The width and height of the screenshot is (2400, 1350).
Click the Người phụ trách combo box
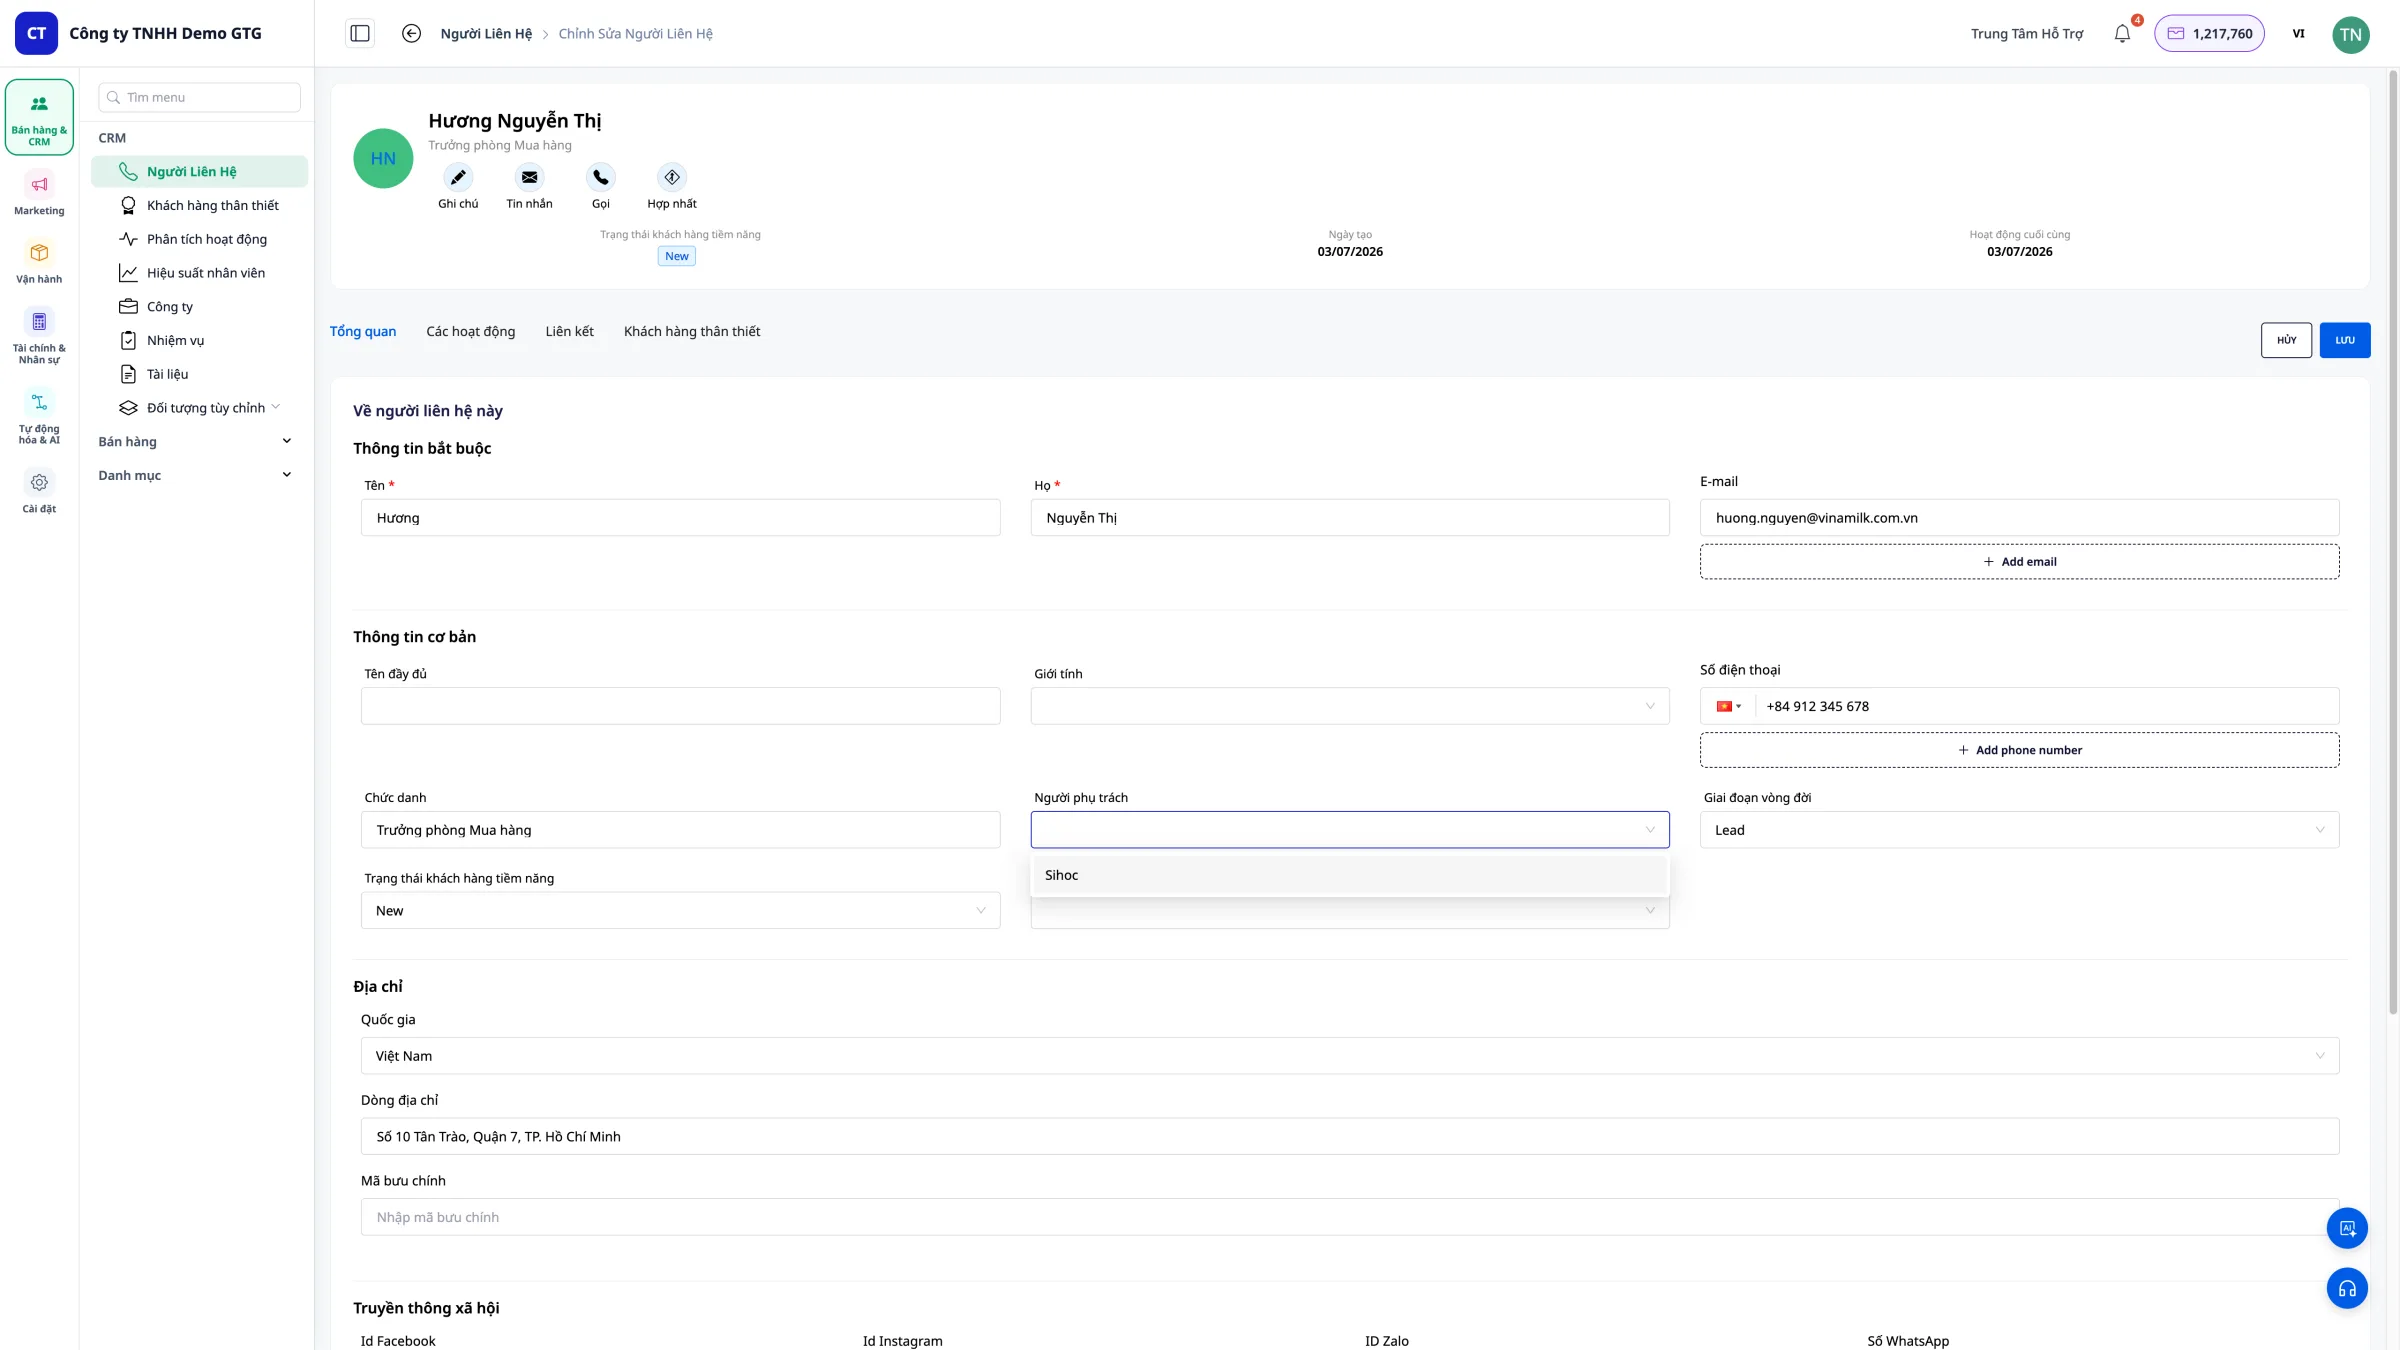tap(1350, 830)
